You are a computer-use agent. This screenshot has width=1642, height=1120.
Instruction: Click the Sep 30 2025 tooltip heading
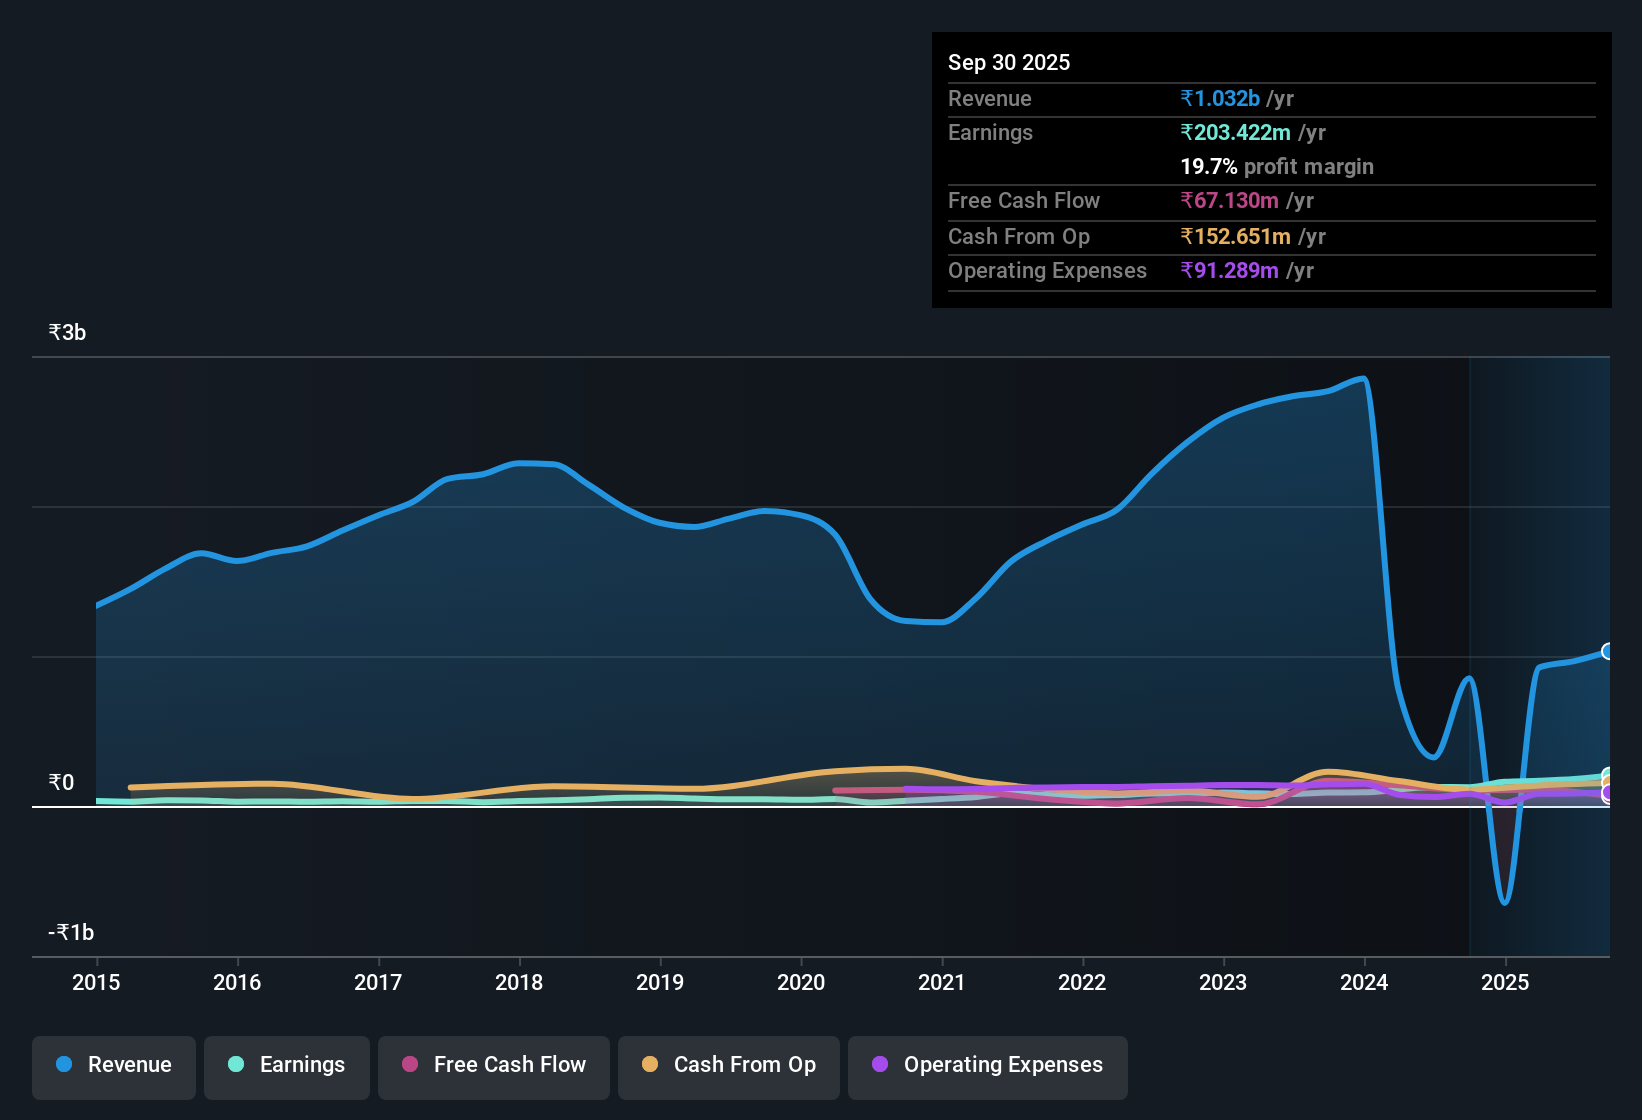(x=1009, y=63)
